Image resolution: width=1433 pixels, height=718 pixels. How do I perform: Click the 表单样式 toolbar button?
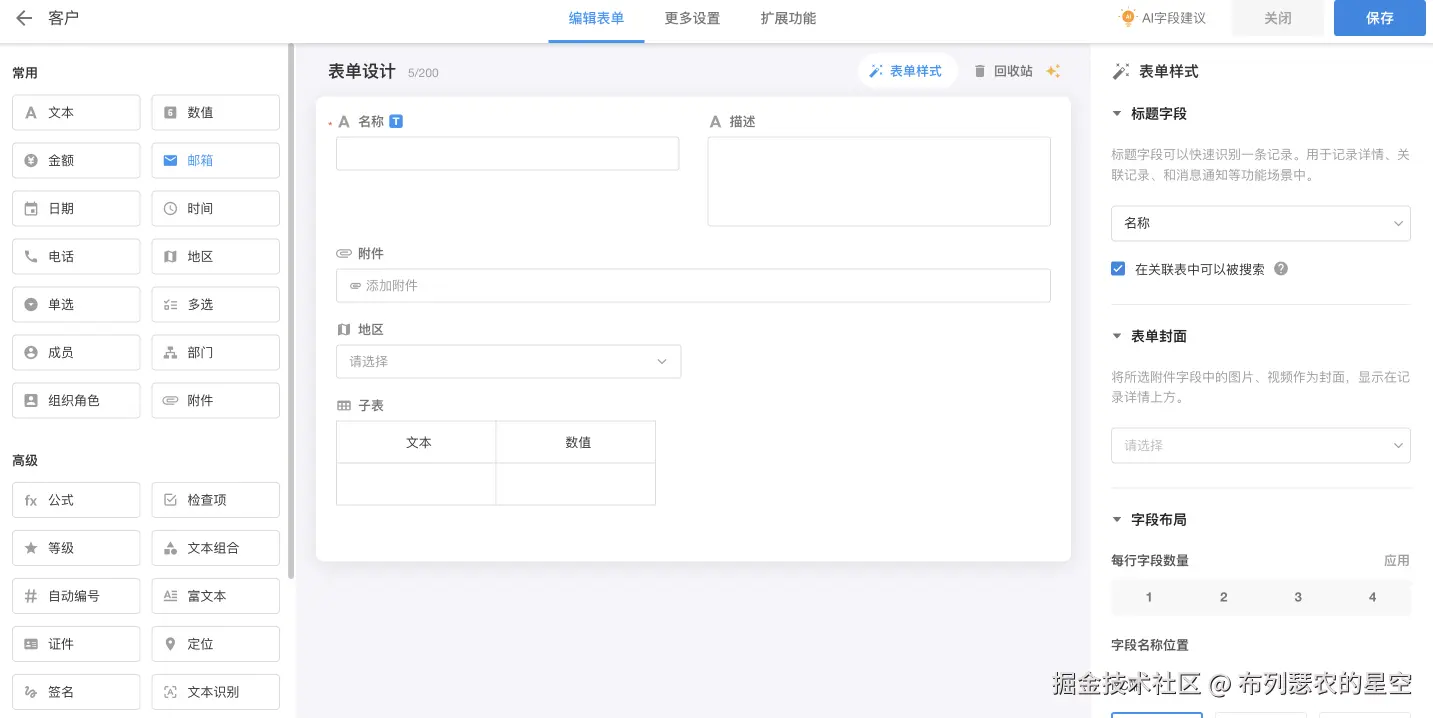[x=907, y=71]
